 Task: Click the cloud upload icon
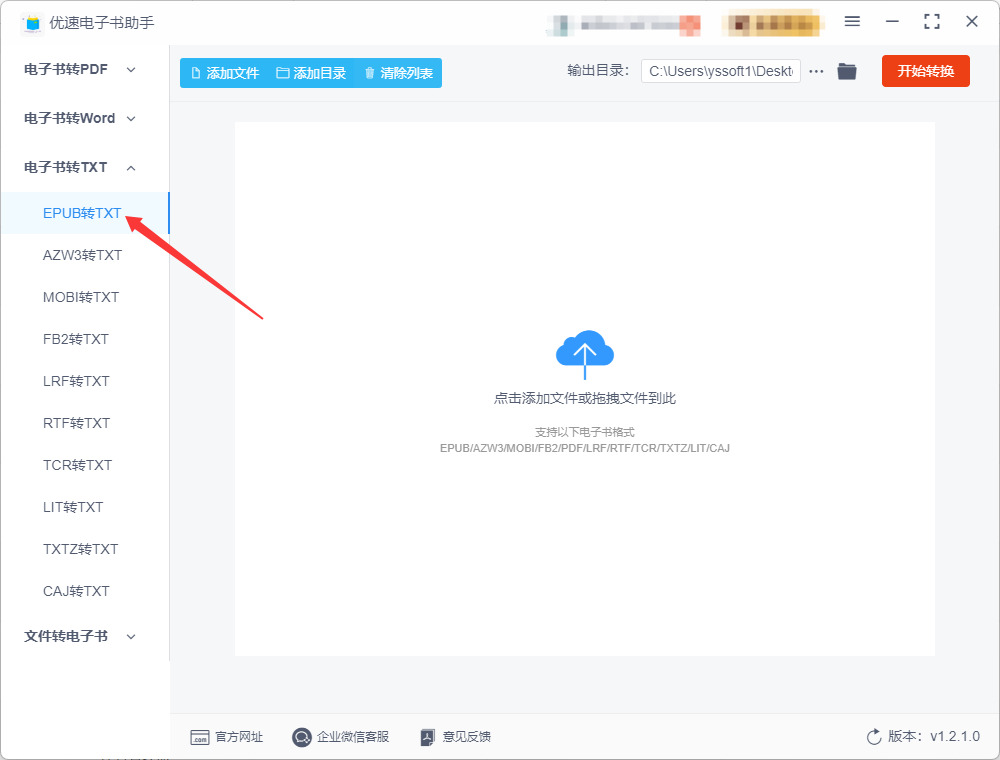[584, 354]
